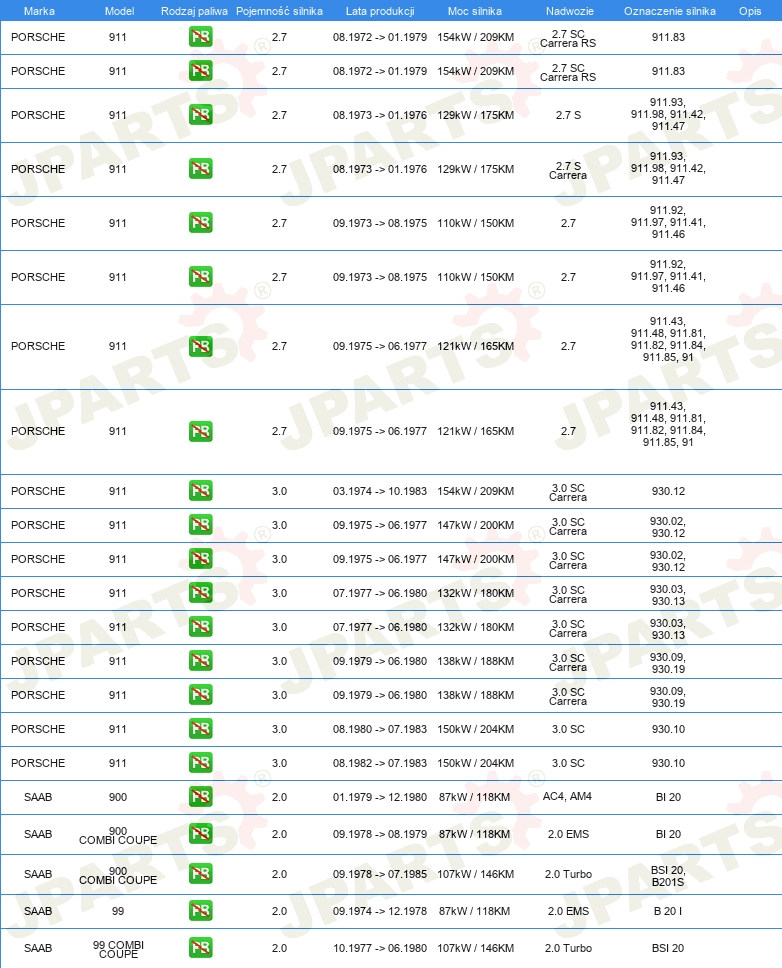Click 154kW / 209KM in the 3.0 SC Carrera row
This screenshot has height=968, width=782.
coord(475,491)
